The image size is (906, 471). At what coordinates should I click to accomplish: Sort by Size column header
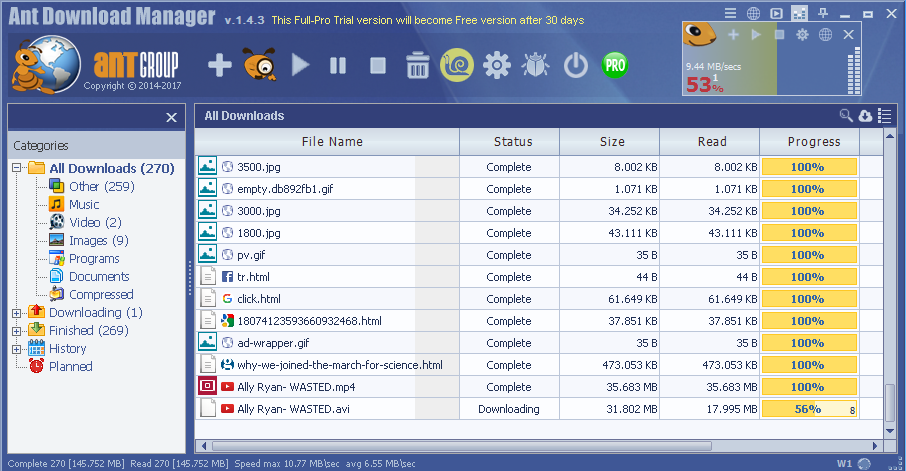(610, 142)
